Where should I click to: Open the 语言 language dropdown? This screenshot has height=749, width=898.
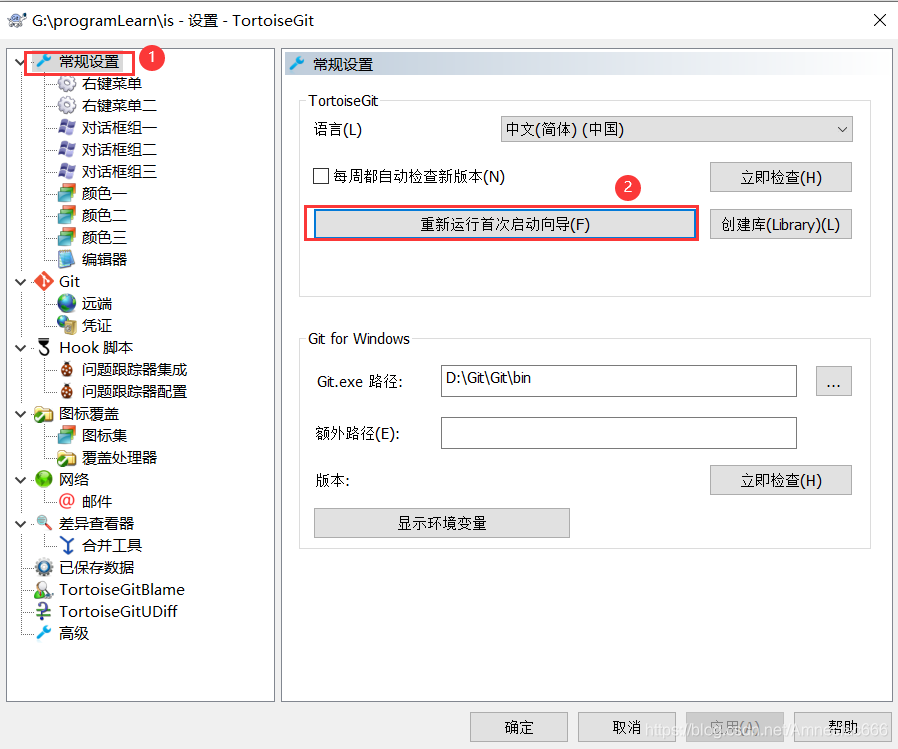(676, 129)
